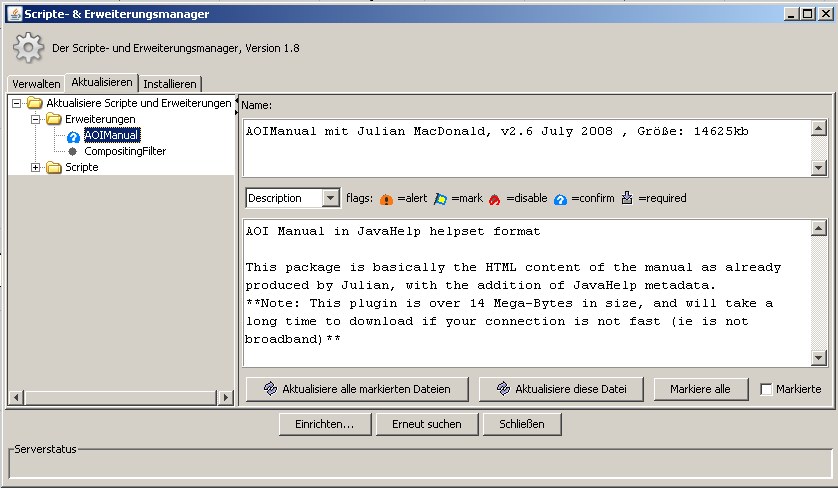Image resolution: width=838 pixels, height=488 pixels.
Task: Maximize the Scripte- & Erweiterungsmanager window
Action: point(808,14)
